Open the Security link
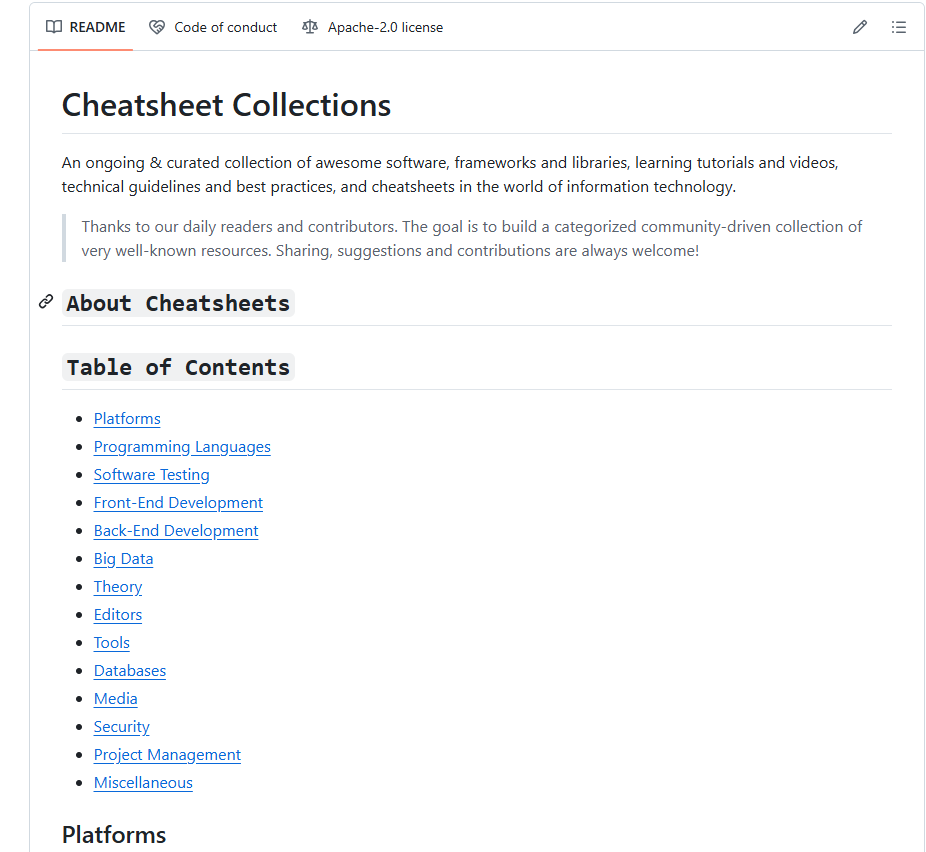 (122, 727)
